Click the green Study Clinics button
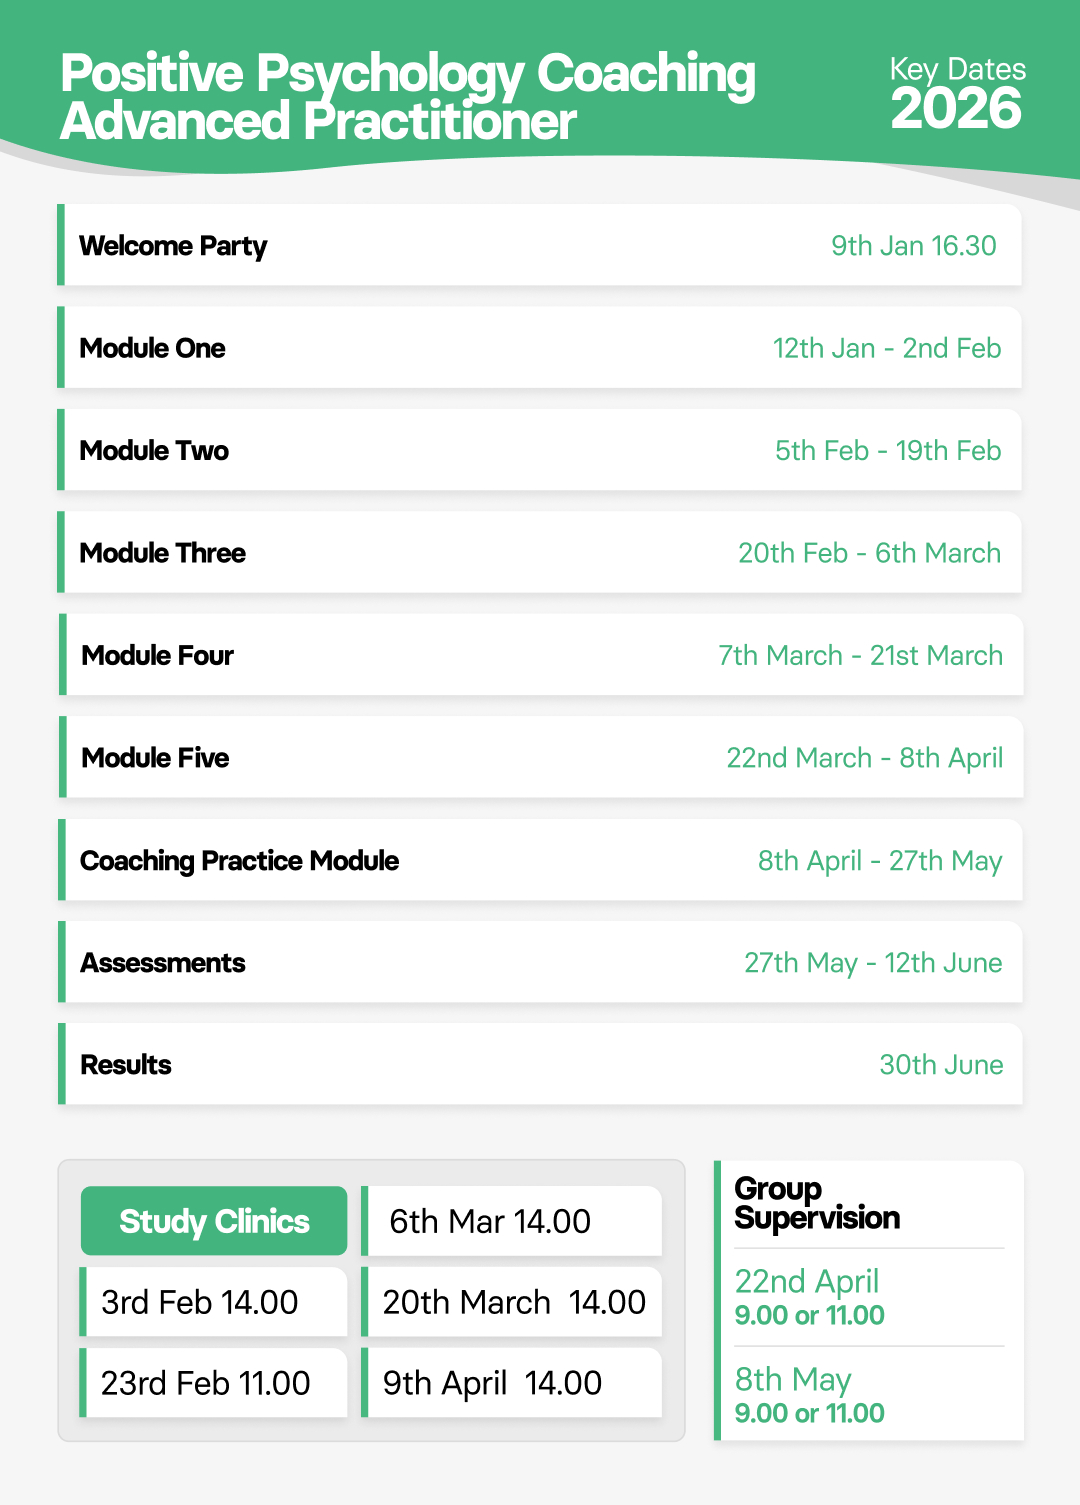Screen dimensions: 1080x1505 coord(214,1221)
